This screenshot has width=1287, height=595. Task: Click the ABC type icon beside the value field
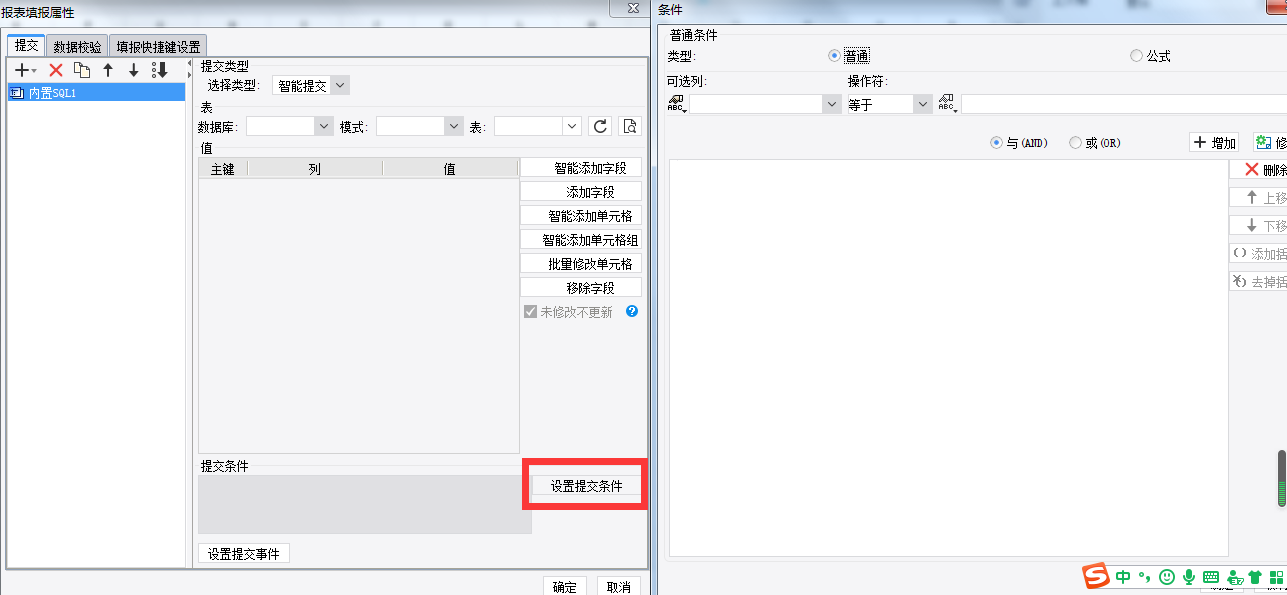click(x=947, y=104)
